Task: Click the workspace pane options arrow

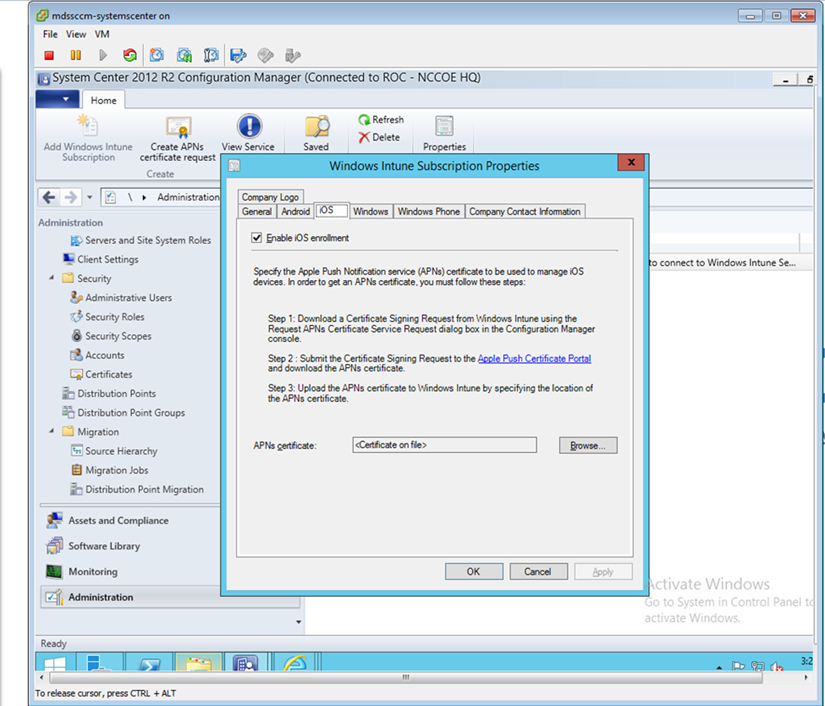Action: 298,622
